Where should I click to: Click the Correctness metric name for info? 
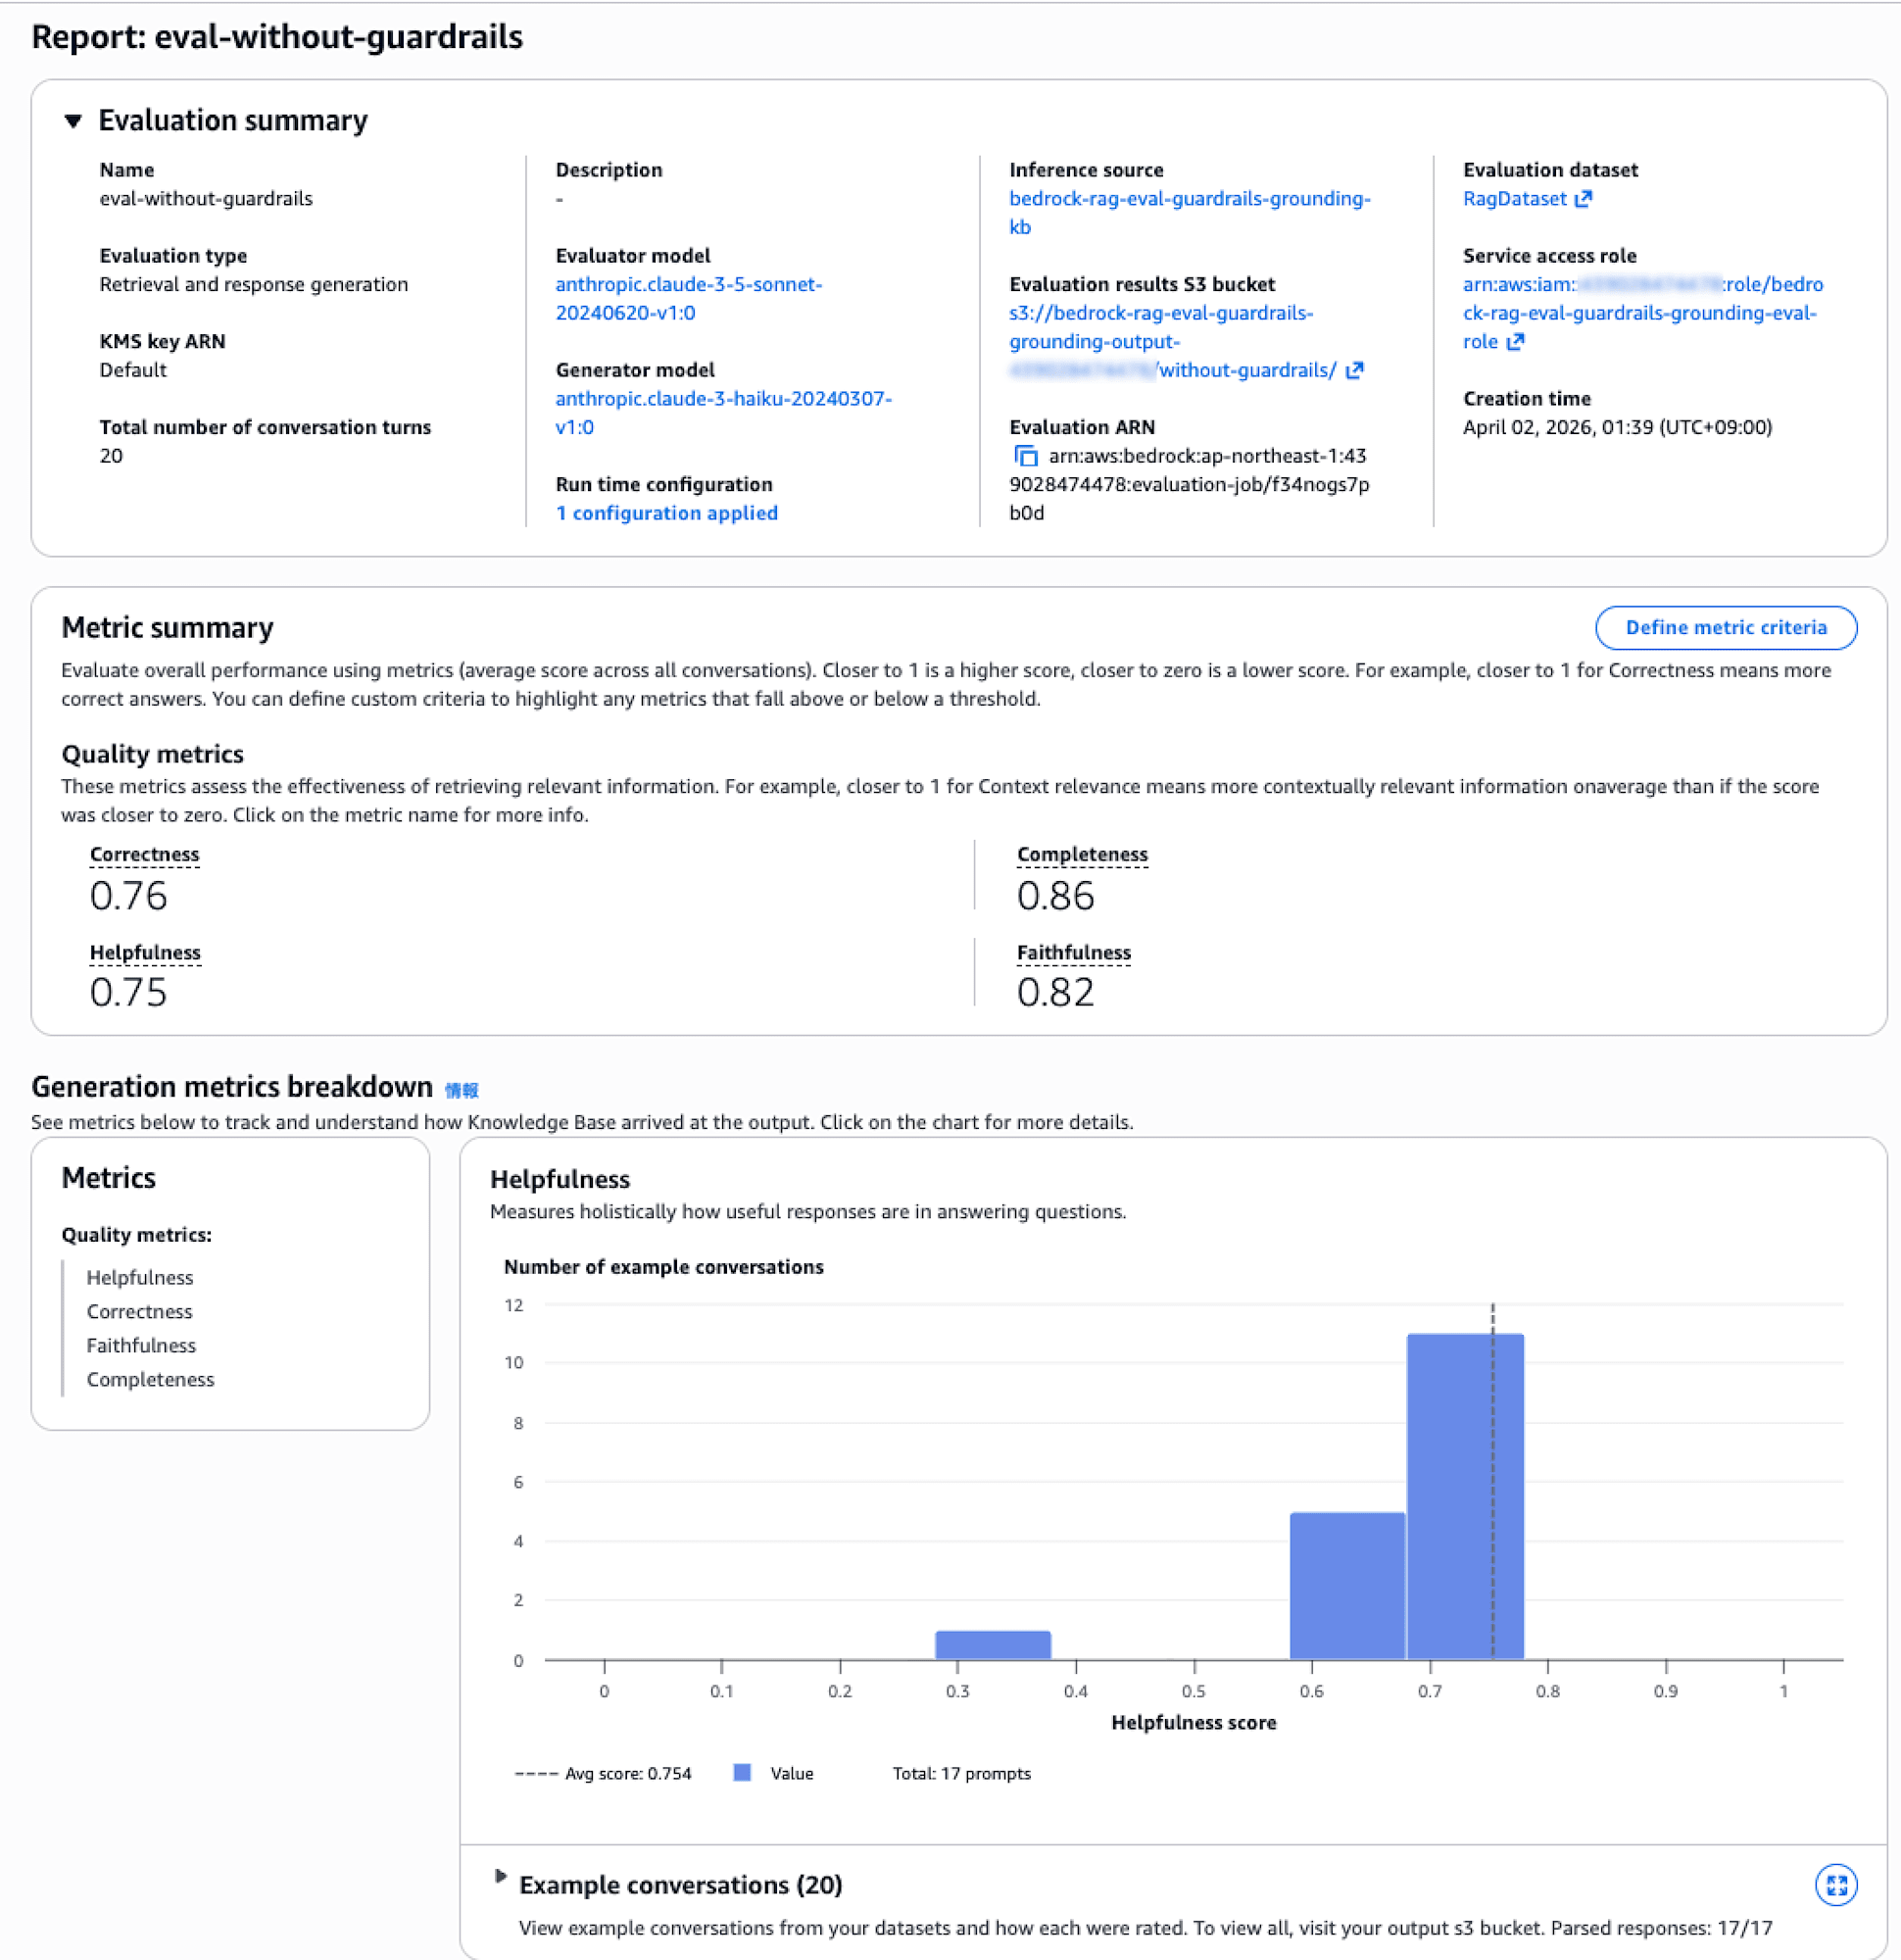(x=144, y=854)
